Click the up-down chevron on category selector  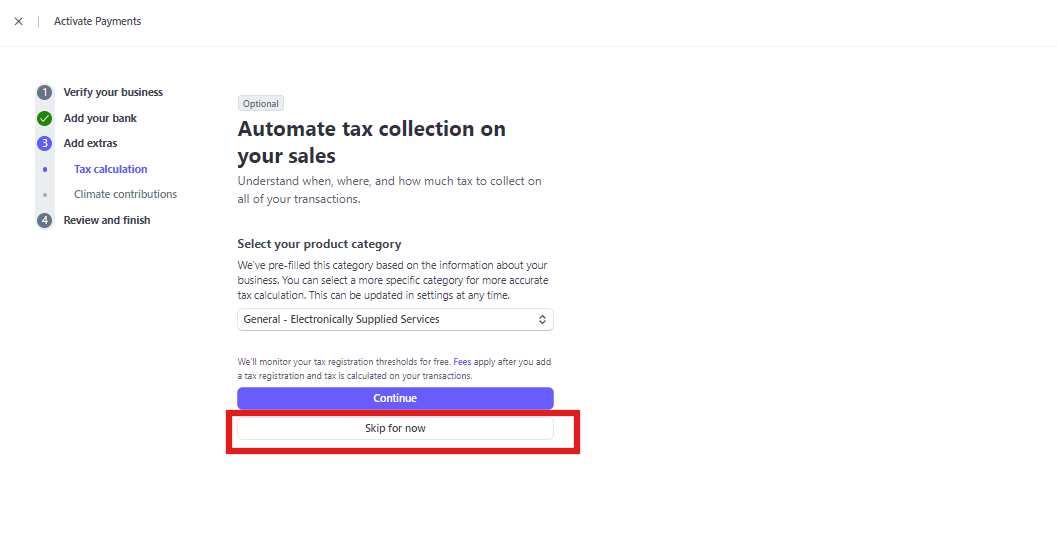point(542,319)
